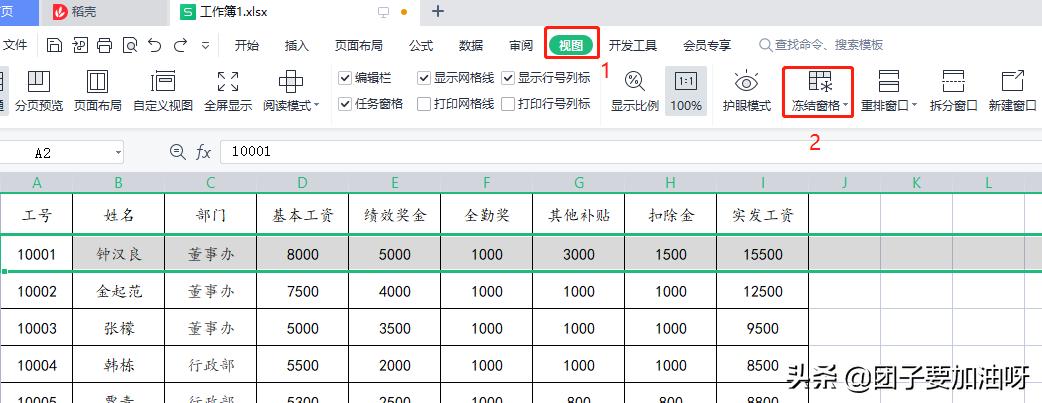Click cell with name 钟汉良

pos(119,254)
